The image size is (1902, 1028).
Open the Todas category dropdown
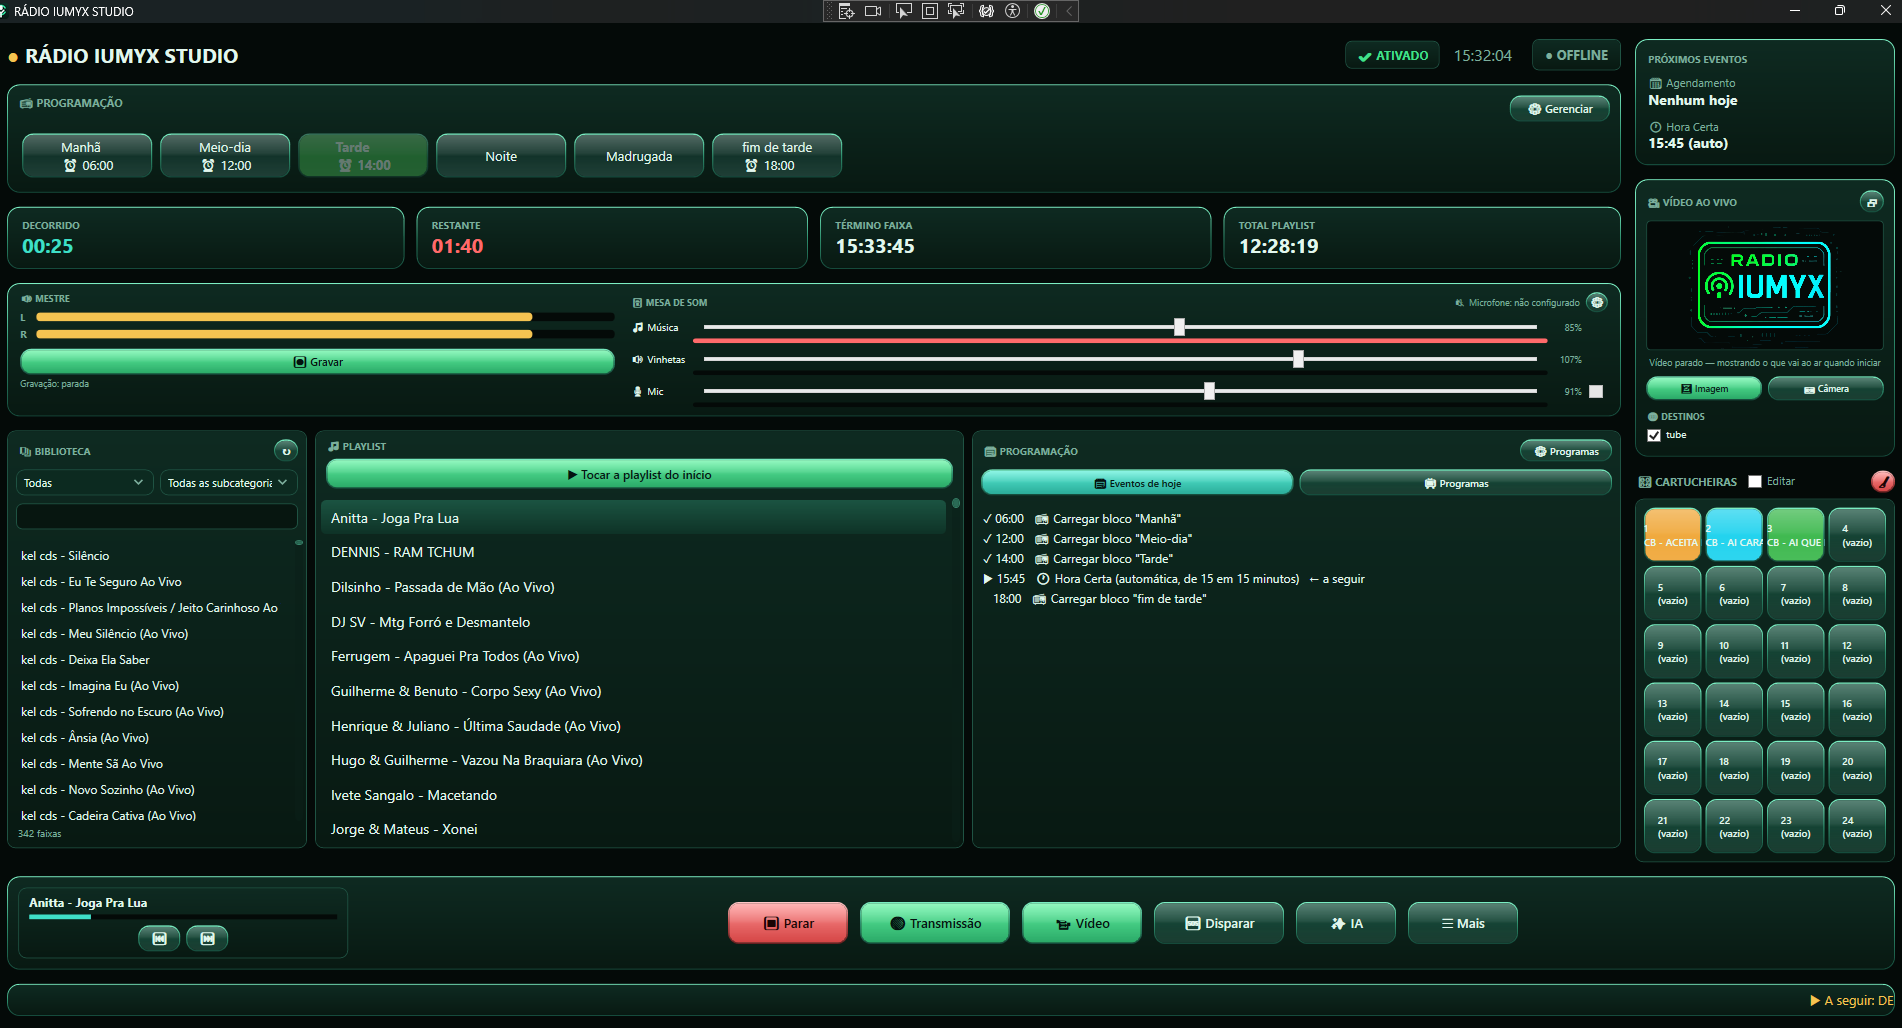pyautogui.click(x=85, y=482)
